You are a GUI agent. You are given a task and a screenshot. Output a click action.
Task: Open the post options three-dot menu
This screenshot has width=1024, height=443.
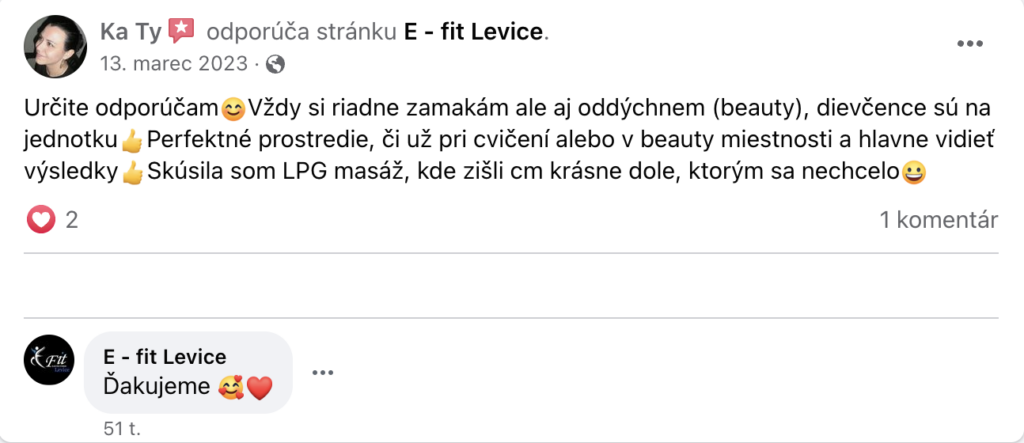click(x=971, y=44)
